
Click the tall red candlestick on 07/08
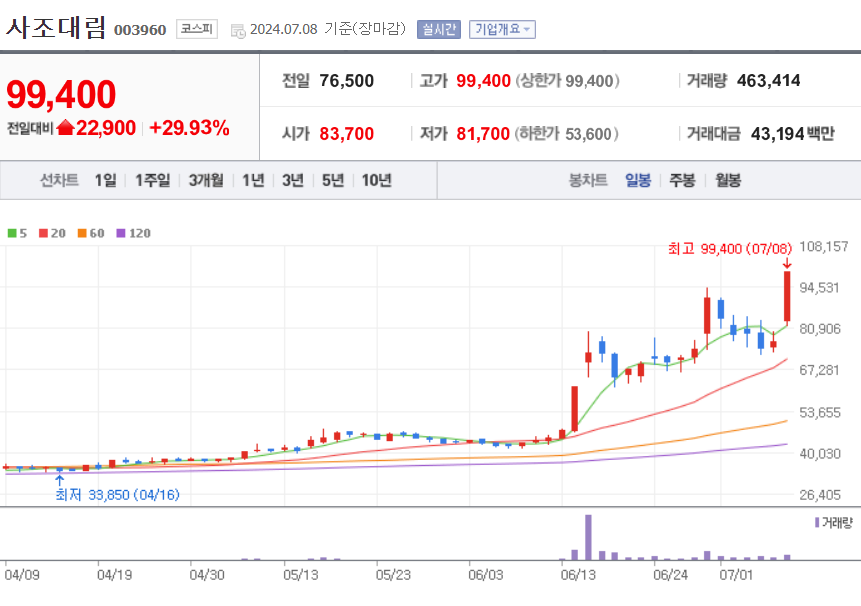pos(787,296)
